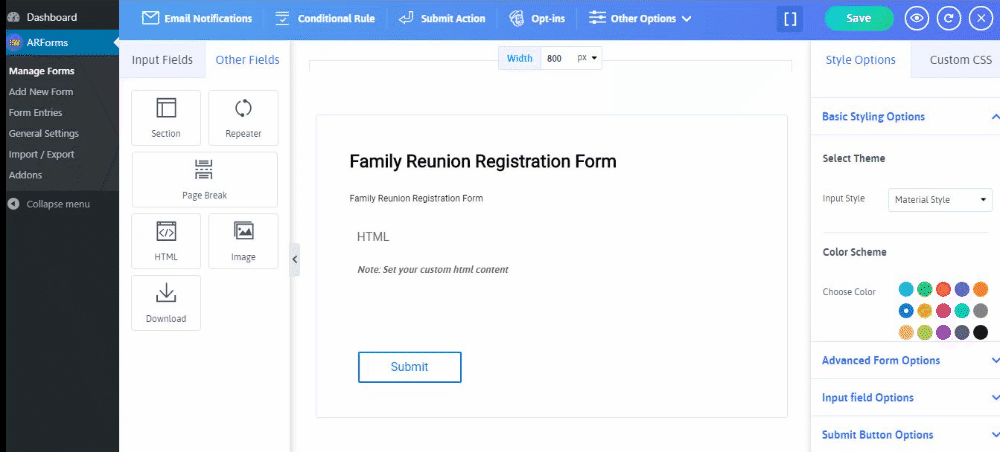Open the Input Style dropdown
The image size is (1000, 452).
coord(940,200)
